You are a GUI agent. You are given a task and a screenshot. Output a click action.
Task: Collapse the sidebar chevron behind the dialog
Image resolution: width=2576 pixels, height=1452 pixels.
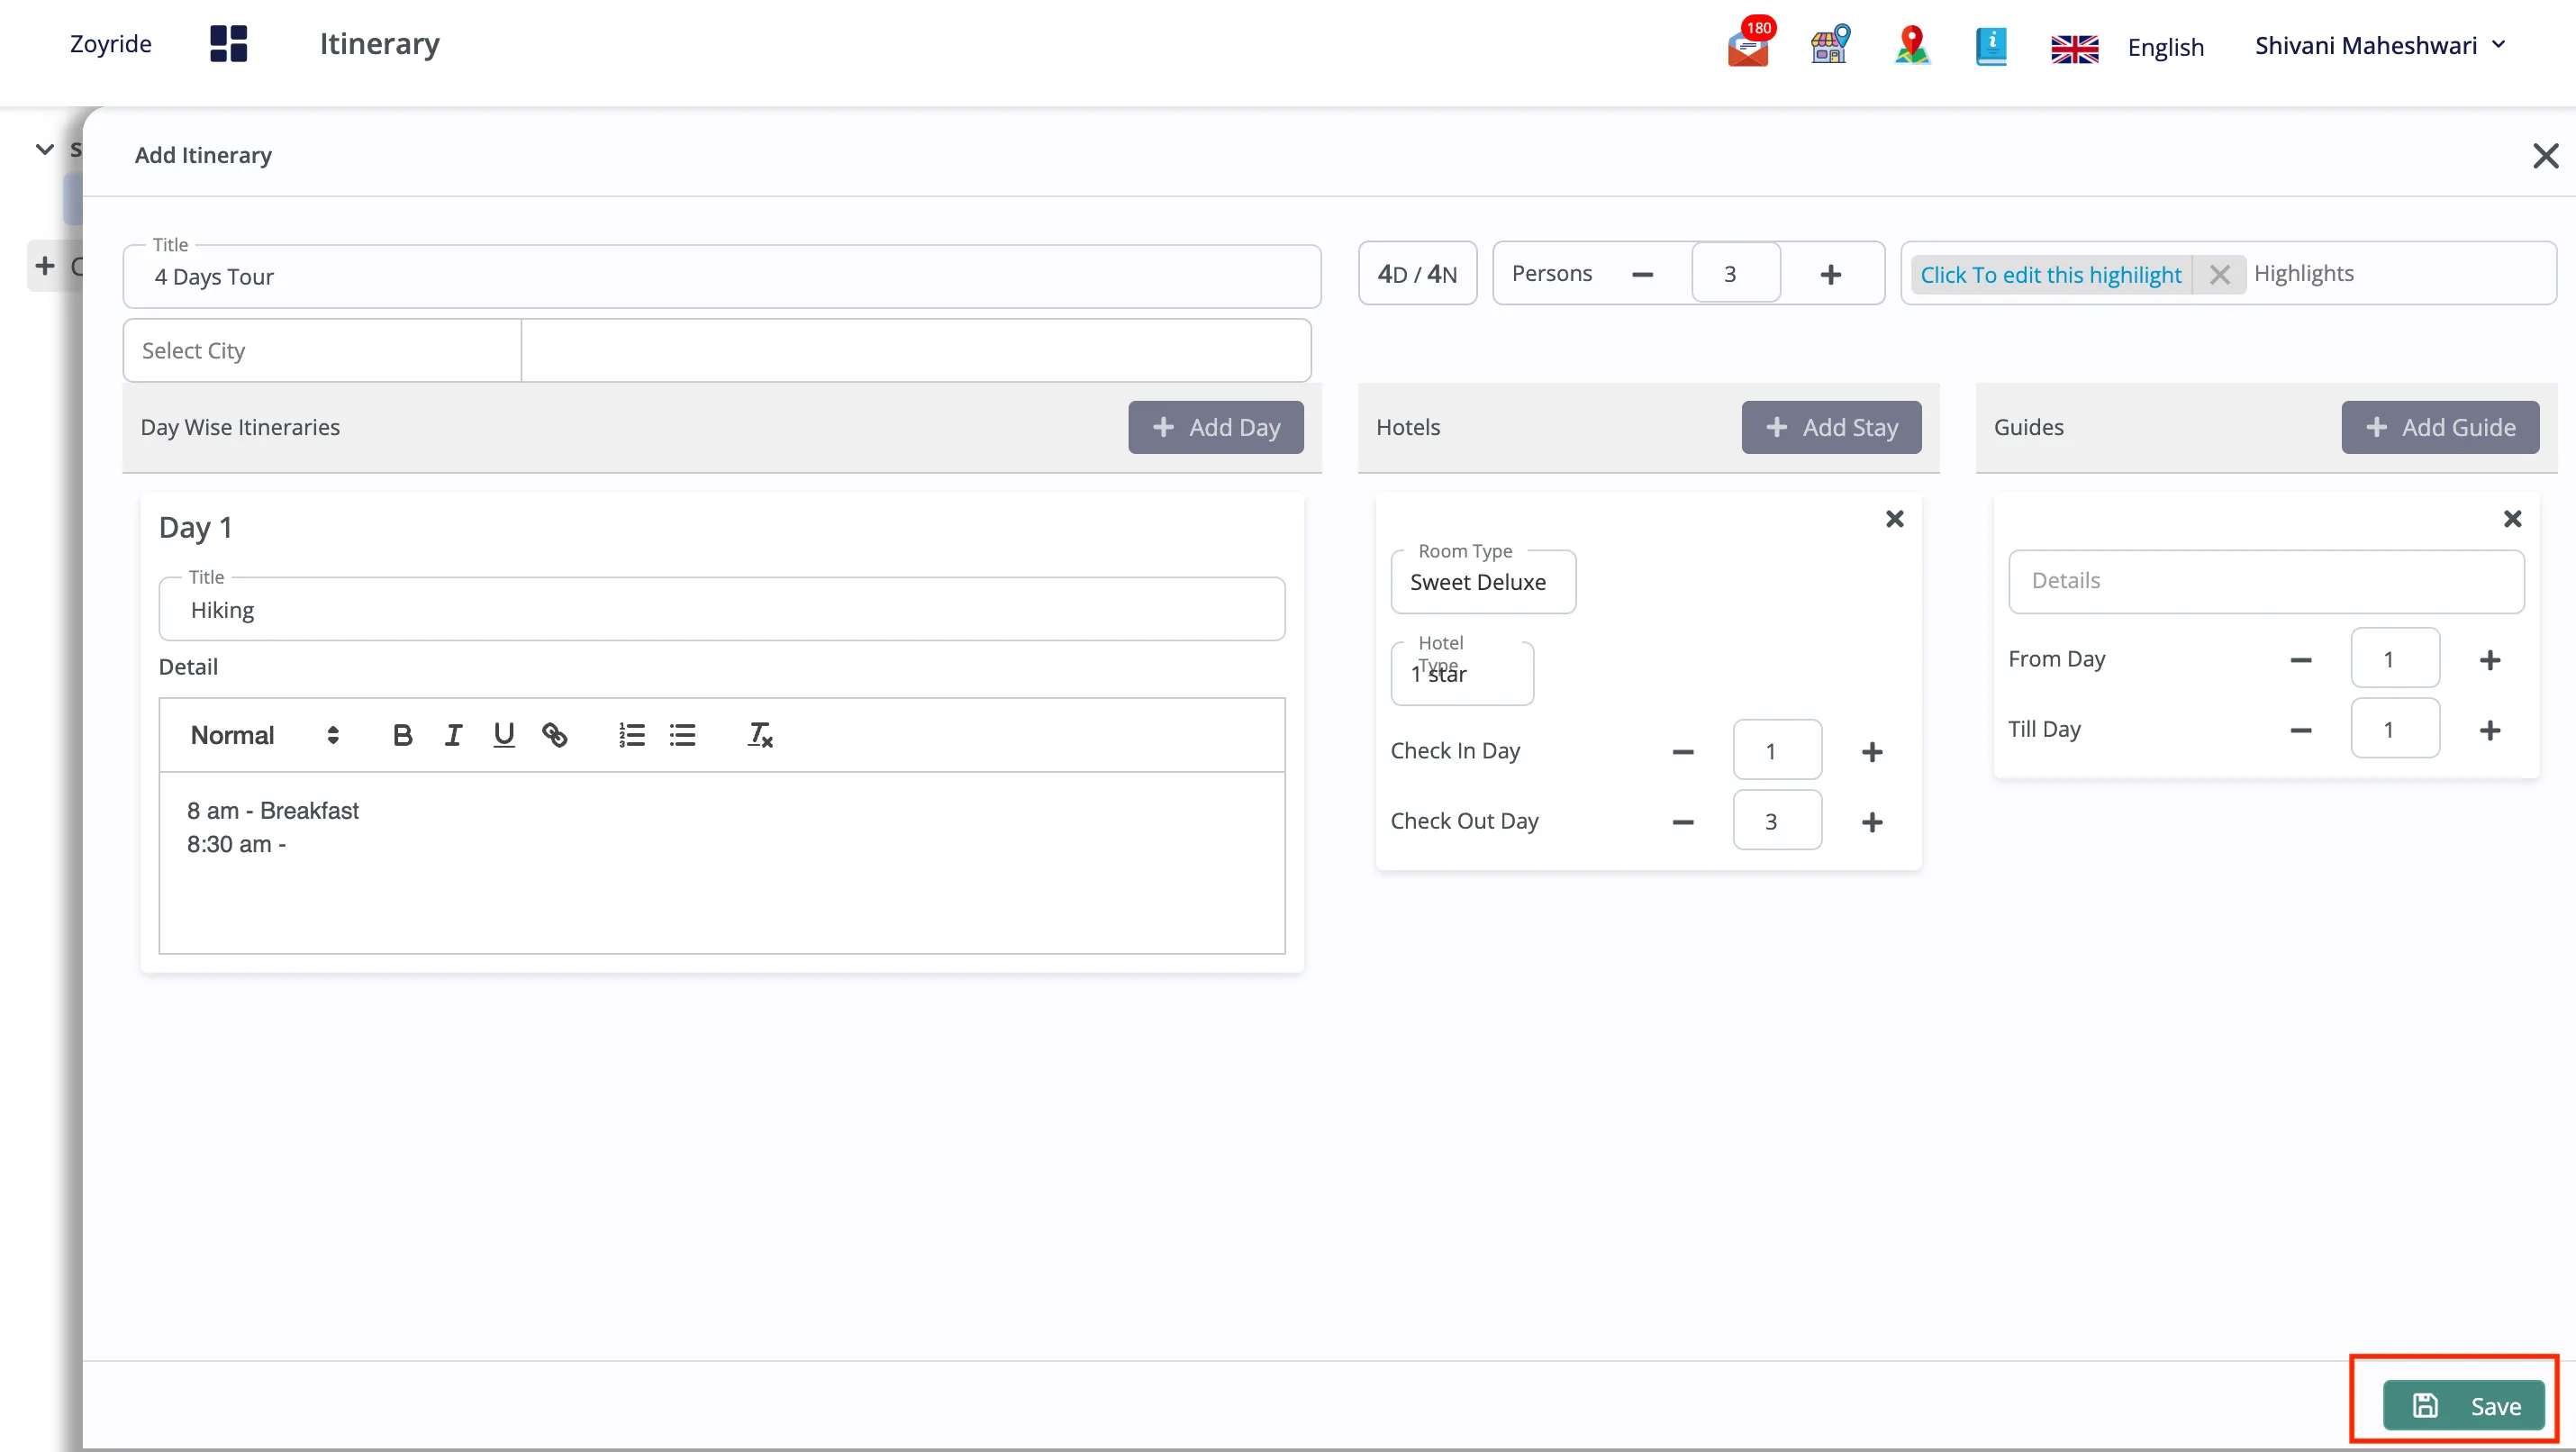pyautogui.click(x=44, y=149)
